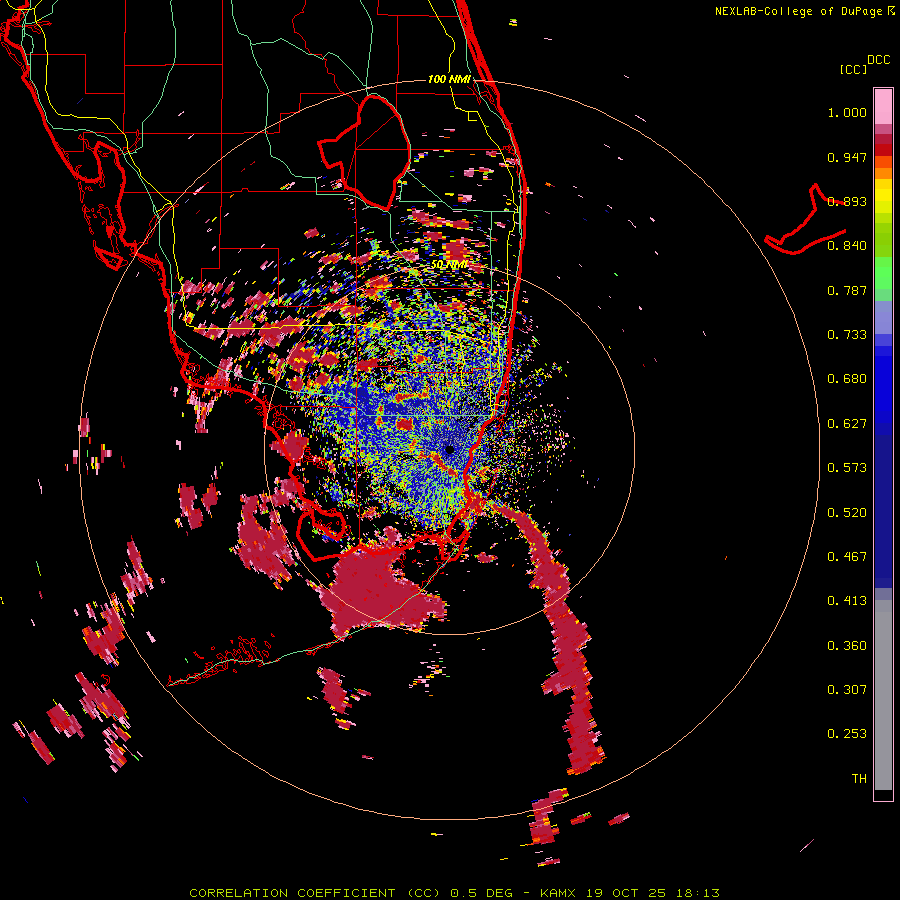Click the bright green segment of the color bar
The height and width of the screenshot is (900, 900).
883,272
